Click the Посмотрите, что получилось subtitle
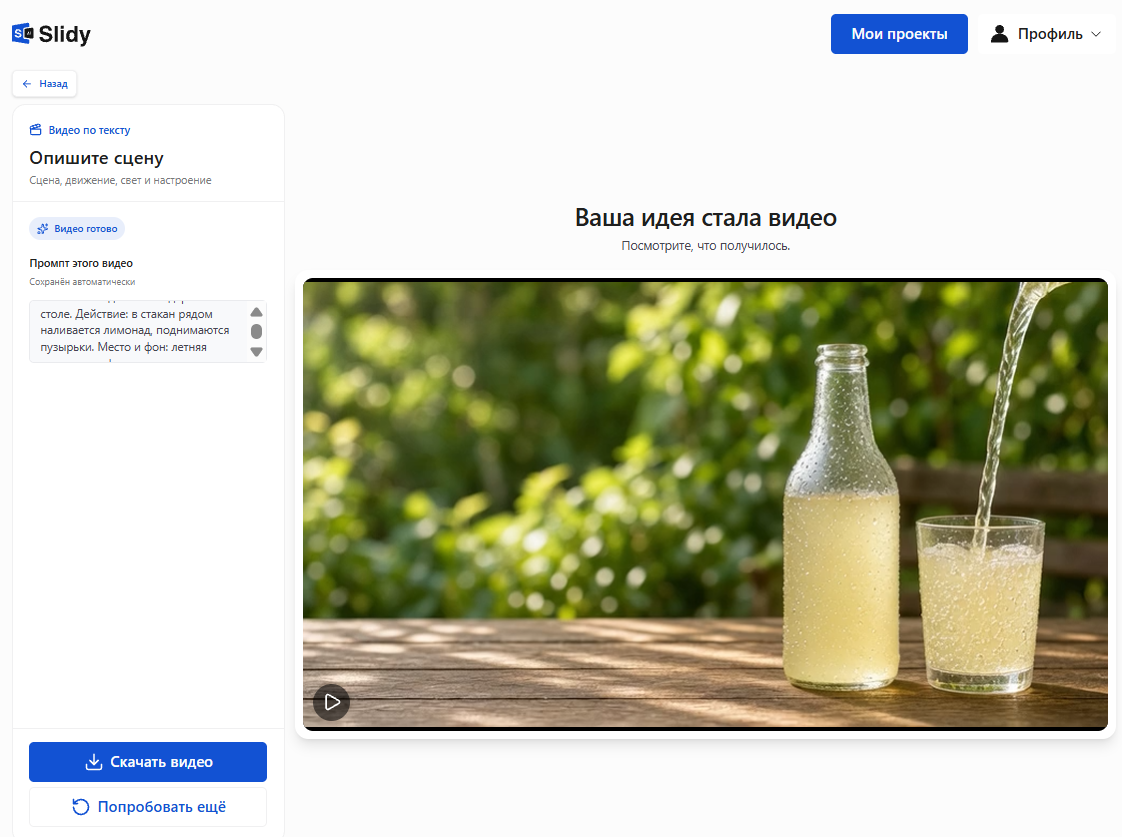 706,245
